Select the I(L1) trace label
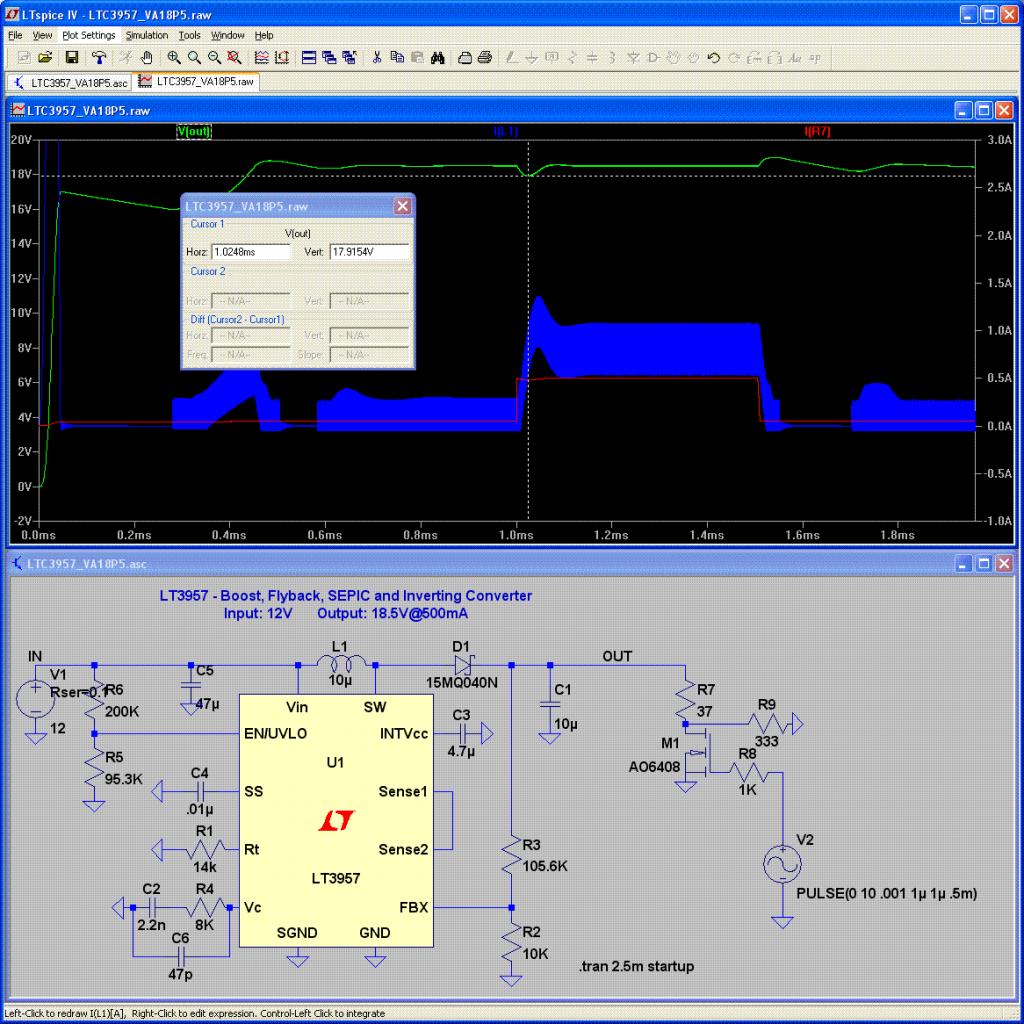The image size is (1024, 1024). click(506, 131)
